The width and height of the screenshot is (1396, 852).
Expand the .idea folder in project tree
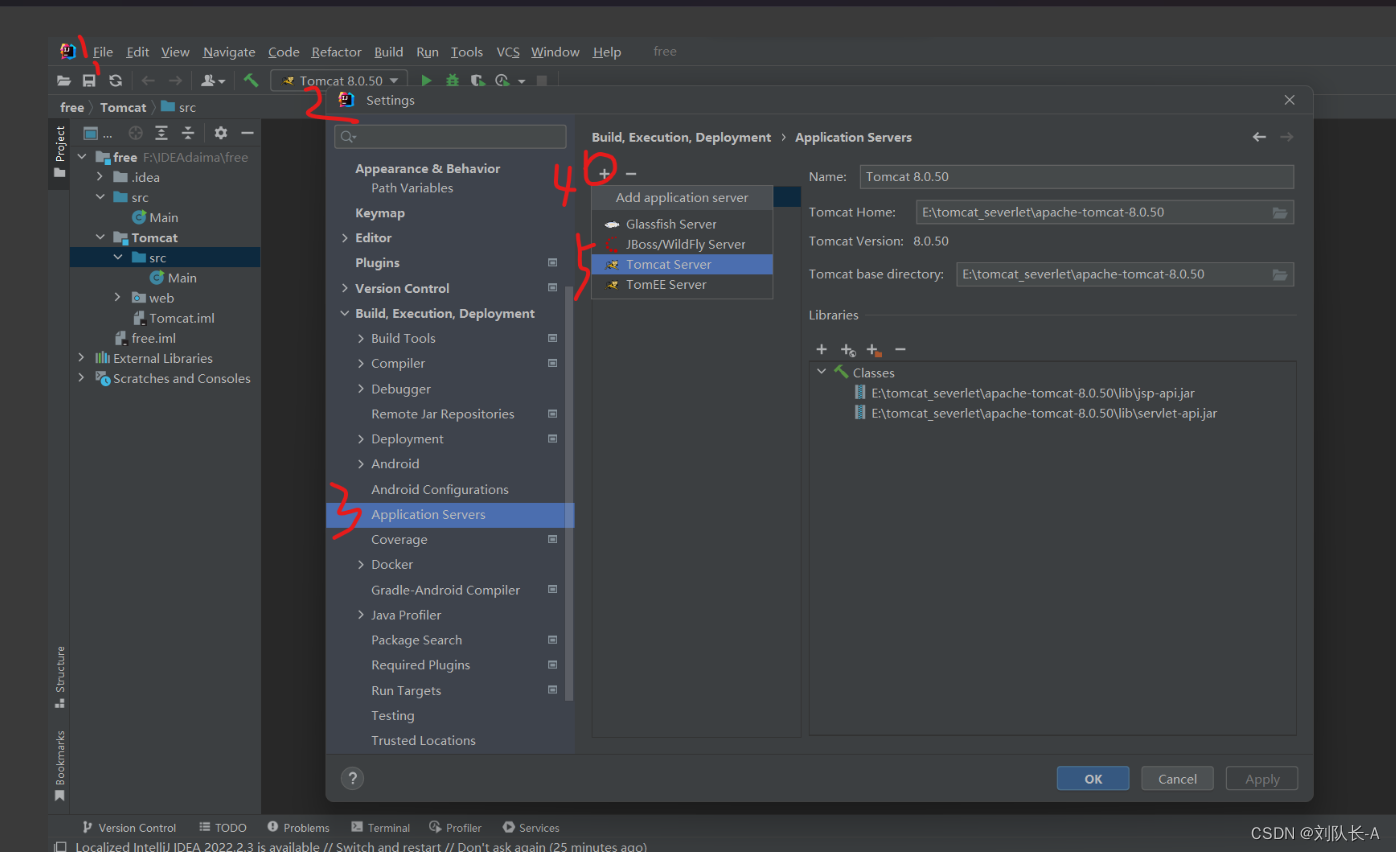100,177
